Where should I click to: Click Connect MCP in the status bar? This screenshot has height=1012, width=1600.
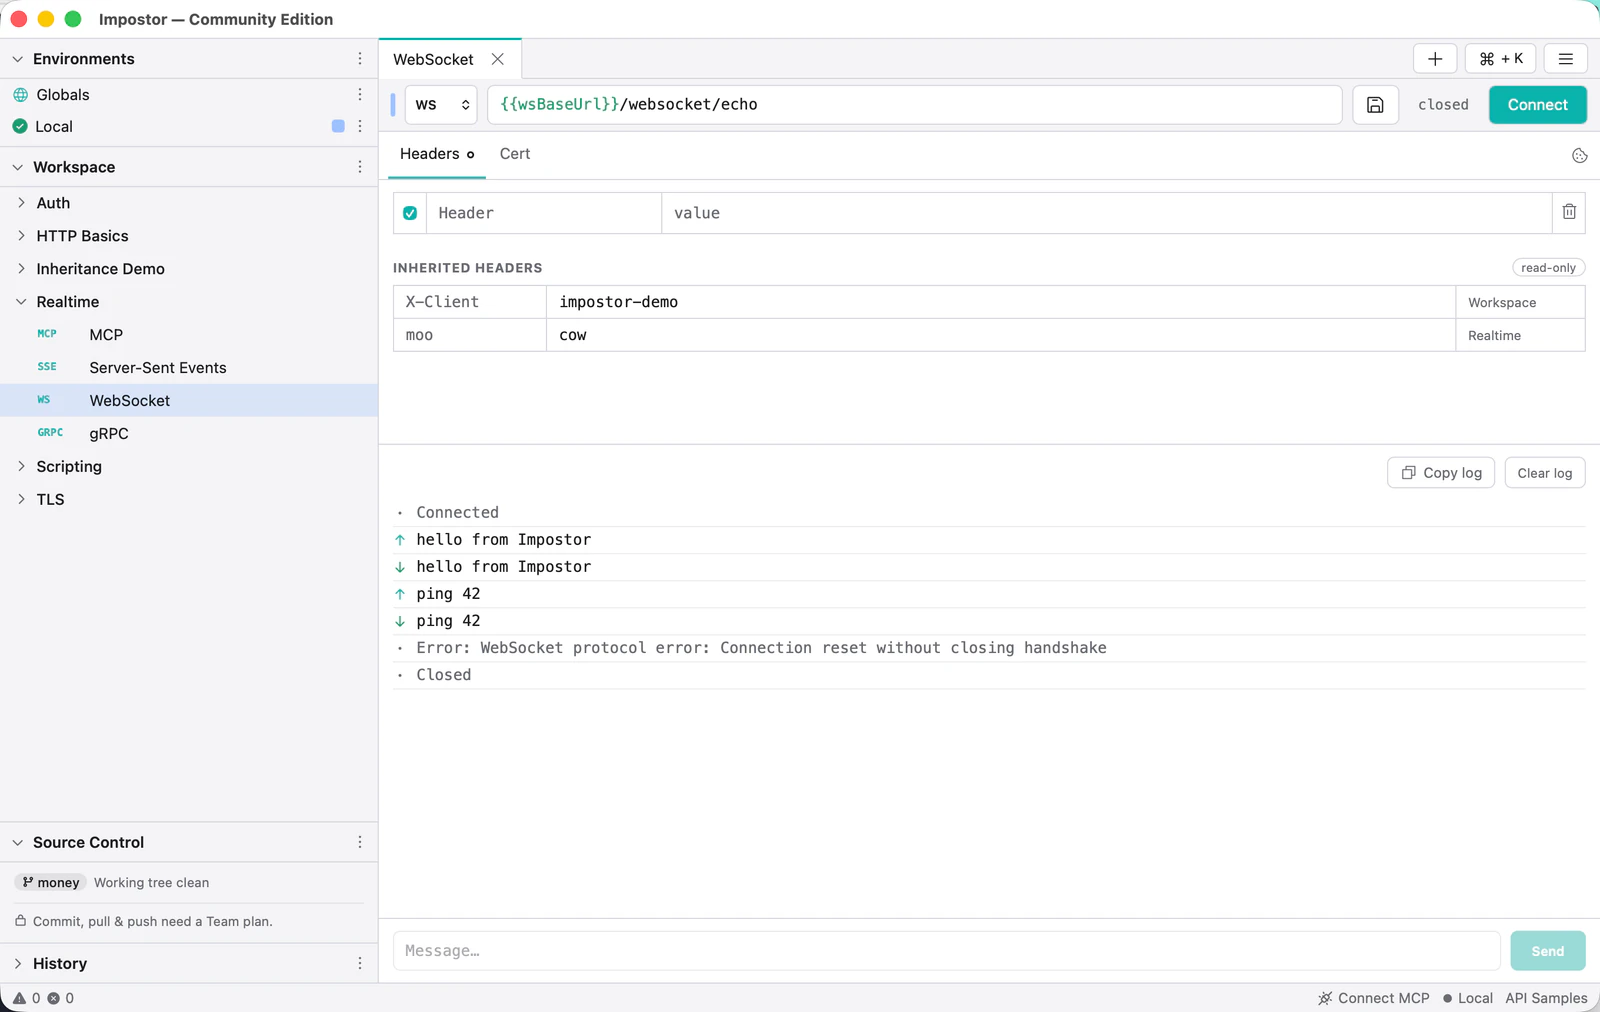coord(1373,998)
